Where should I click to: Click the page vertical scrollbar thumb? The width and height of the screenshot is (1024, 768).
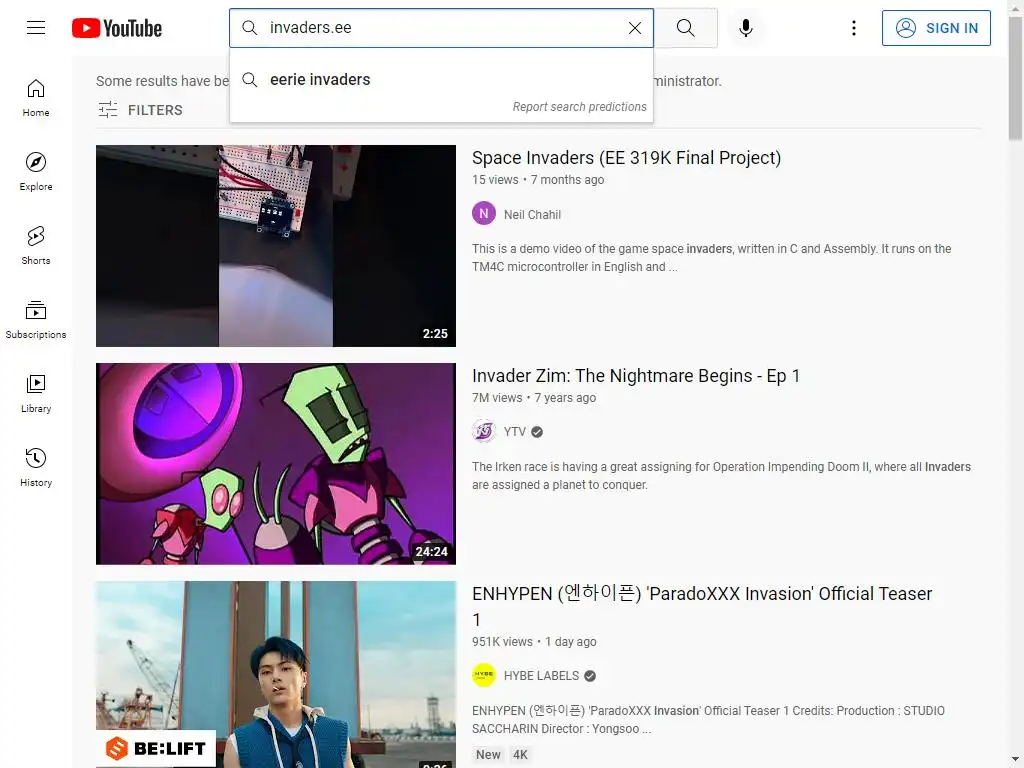pos(1016,77)
